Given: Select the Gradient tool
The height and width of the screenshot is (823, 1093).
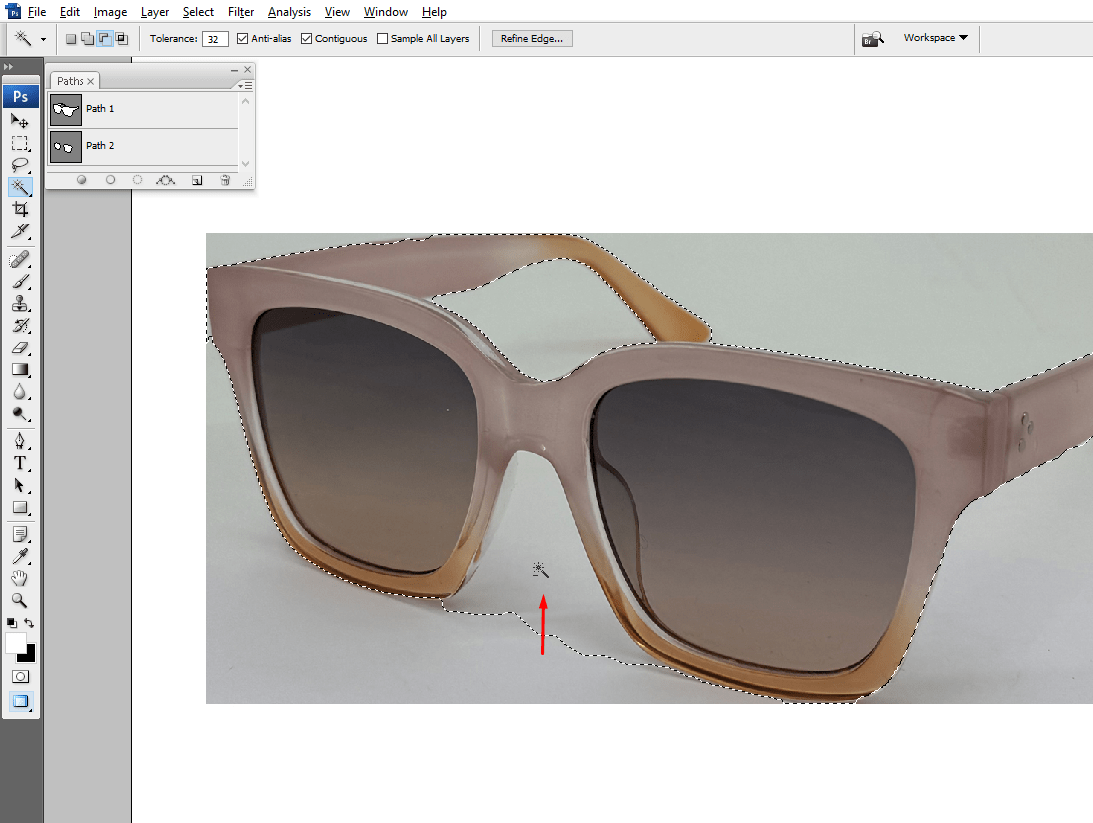Looking at the screenshot, I should pos(20,368).
